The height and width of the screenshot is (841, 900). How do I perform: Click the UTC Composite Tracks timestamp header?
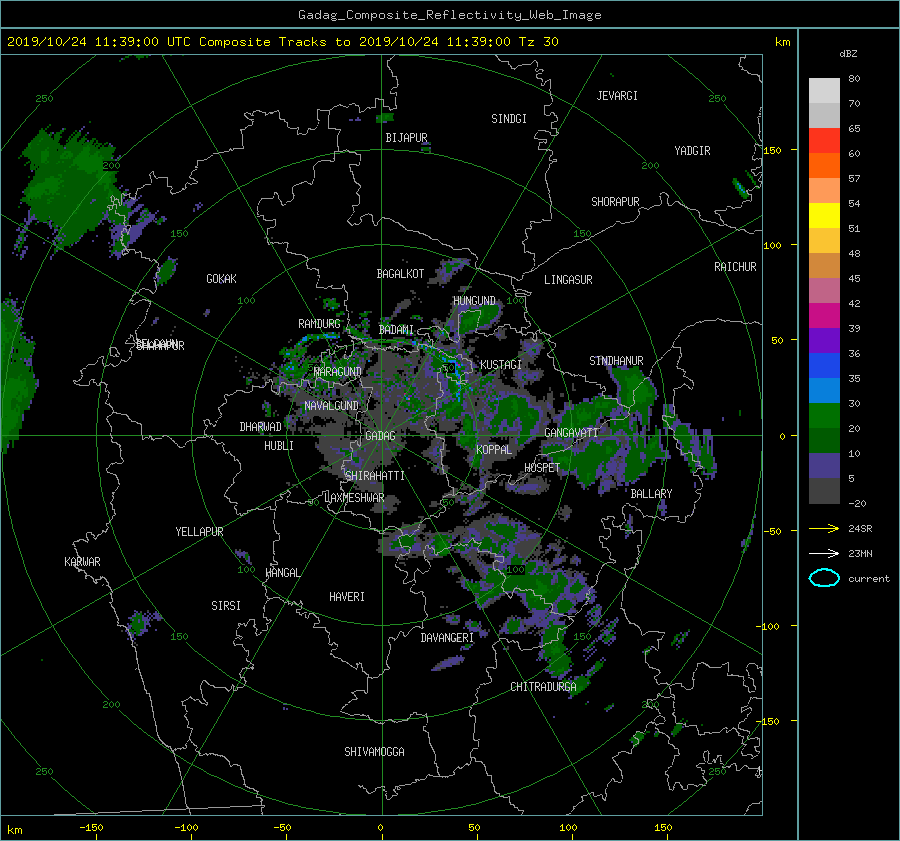[x=282, y=42]
